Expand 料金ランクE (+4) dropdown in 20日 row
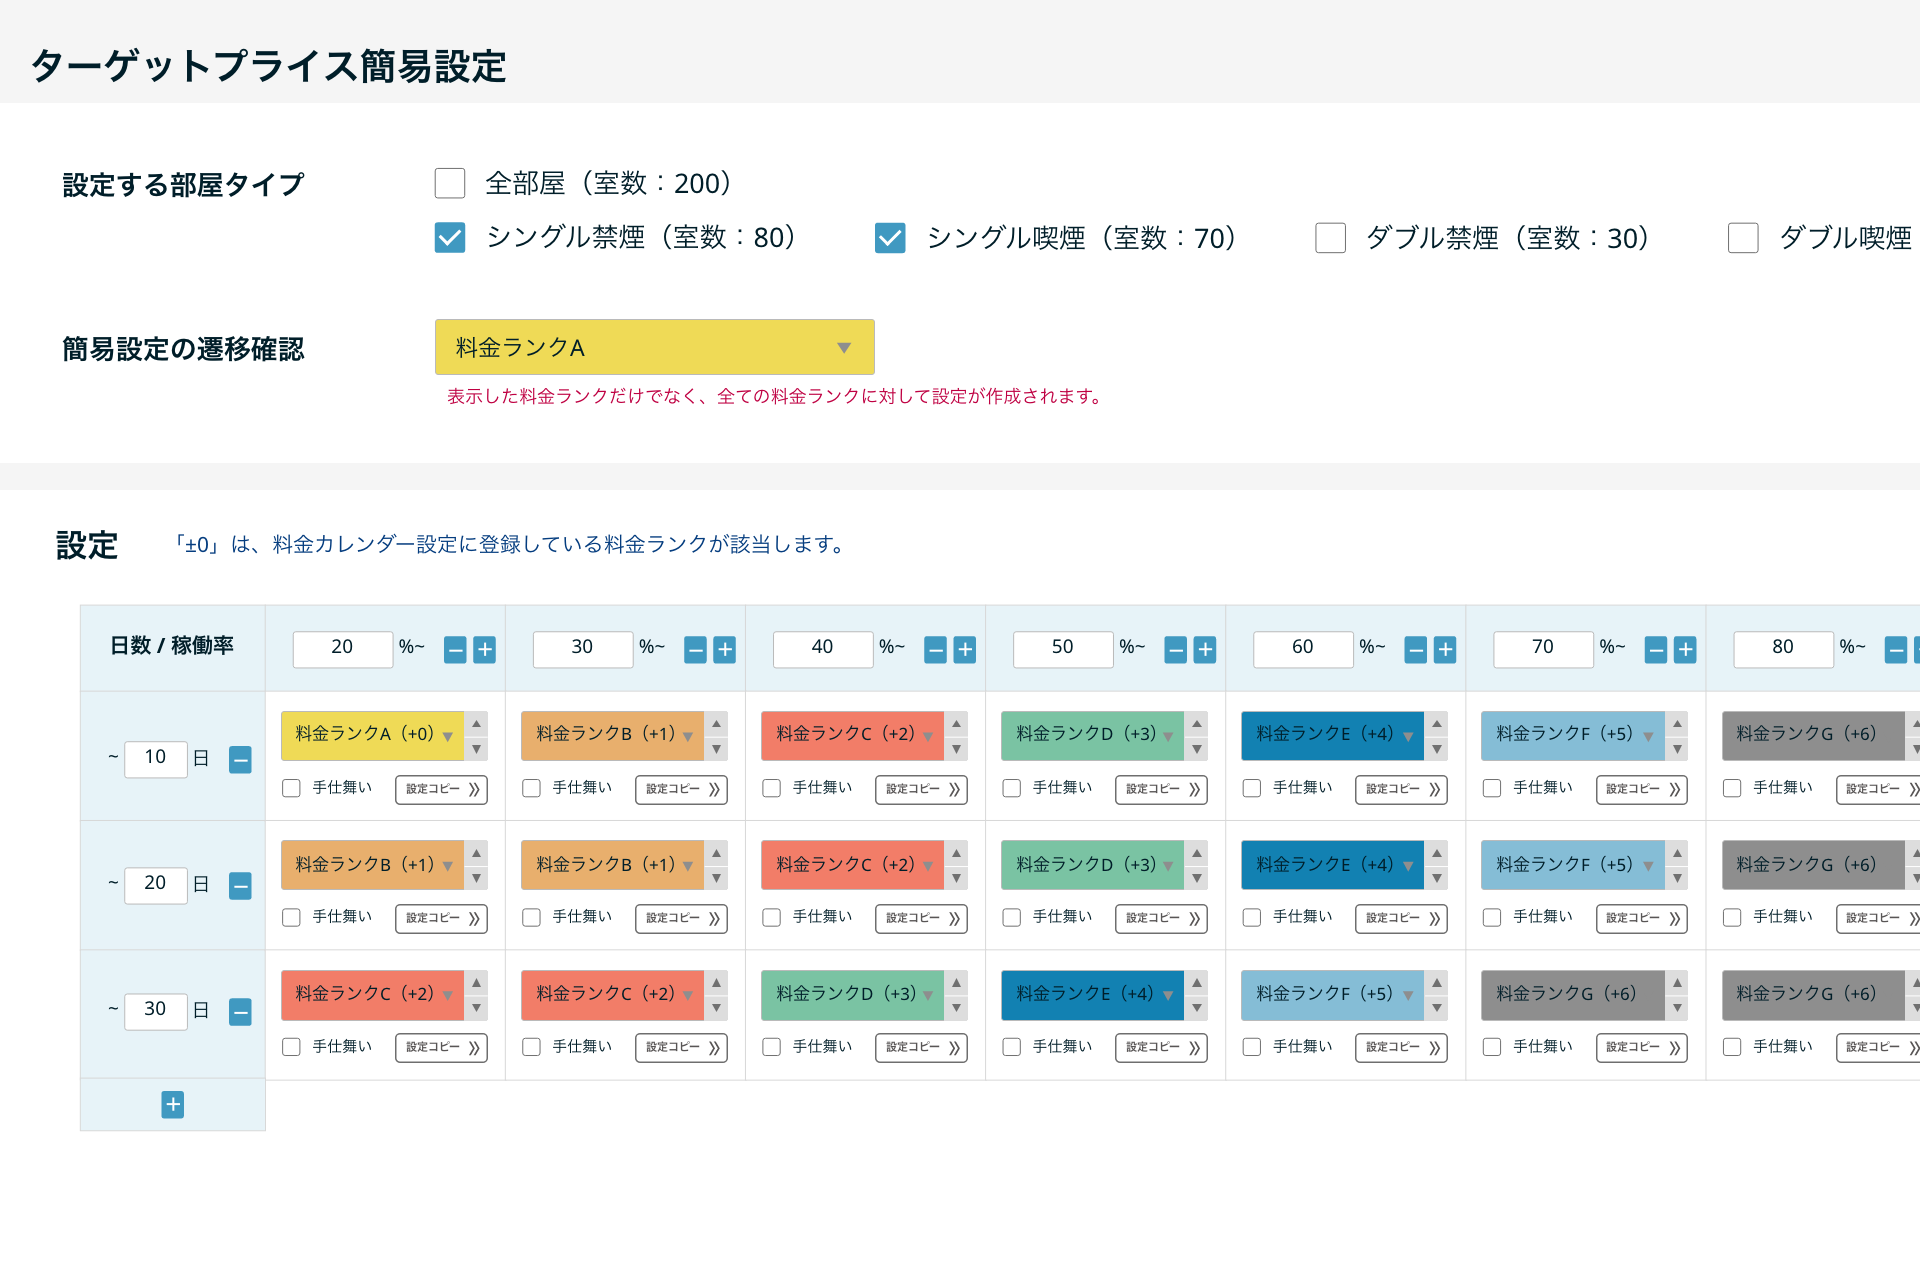 (1332, 865)
